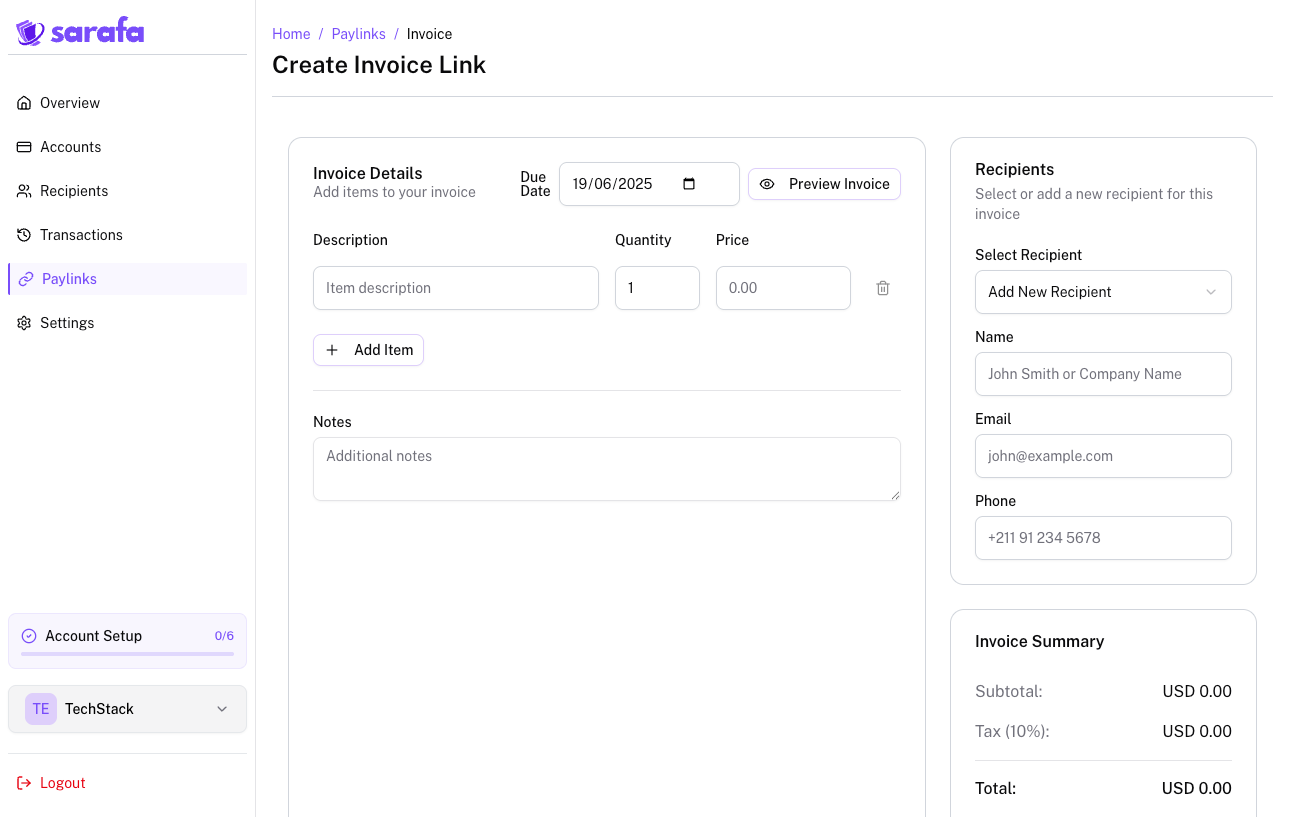This screenshot has width=1289, height=817.
Task: Click the Add Item button
Action: point(368,350)
